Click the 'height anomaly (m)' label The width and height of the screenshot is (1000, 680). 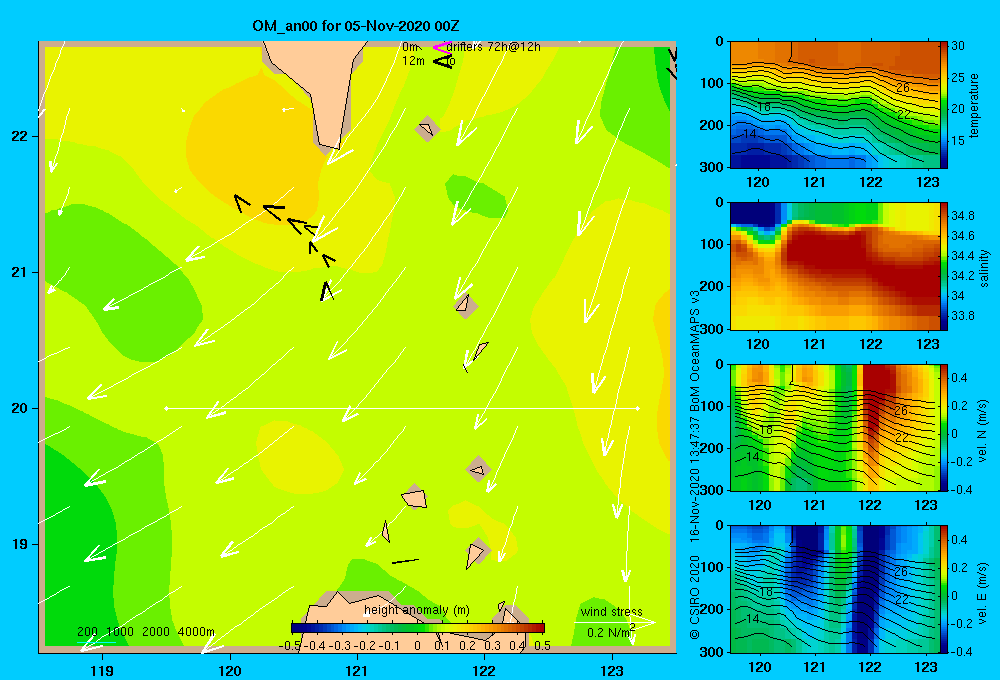pyautogui.click(x=416, y=610)
